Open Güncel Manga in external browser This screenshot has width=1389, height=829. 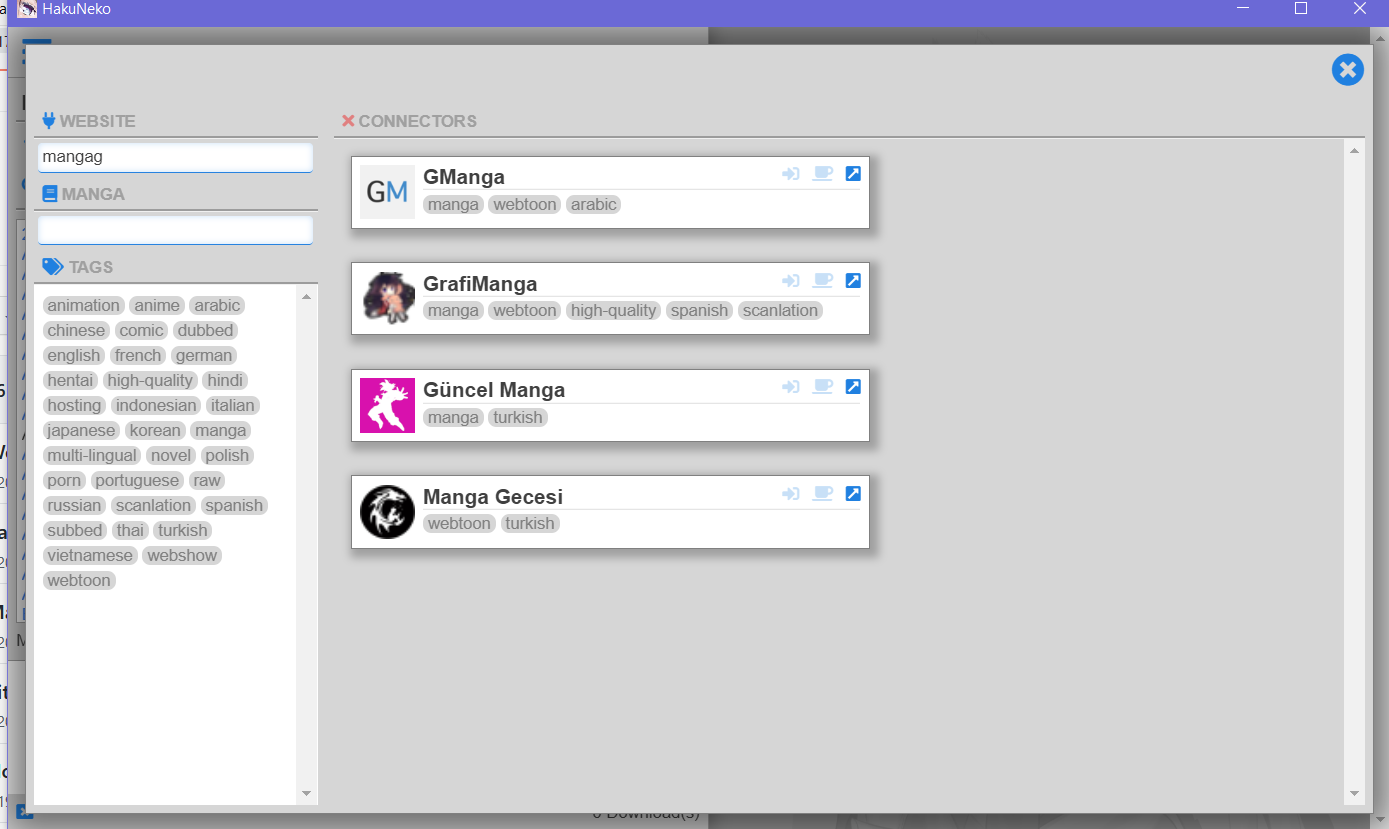click(x=852, y=386)
